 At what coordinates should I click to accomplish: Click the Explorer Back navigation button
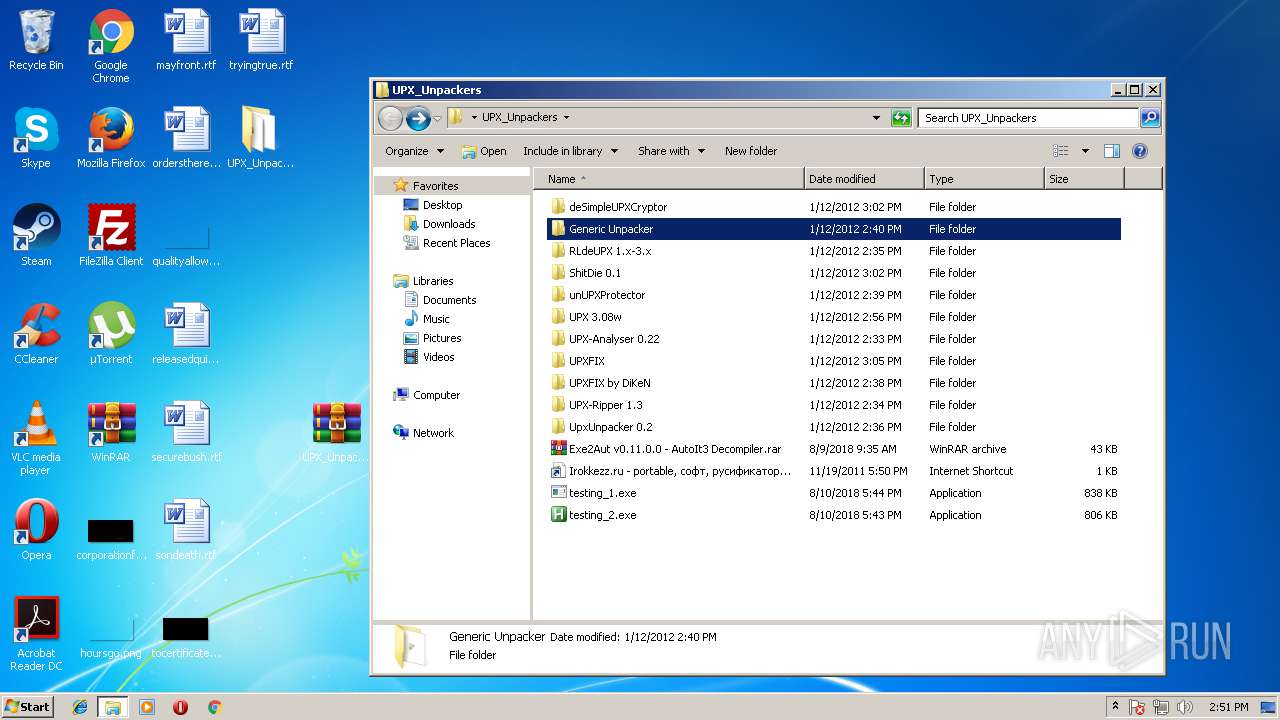click(x=391, y=118)
